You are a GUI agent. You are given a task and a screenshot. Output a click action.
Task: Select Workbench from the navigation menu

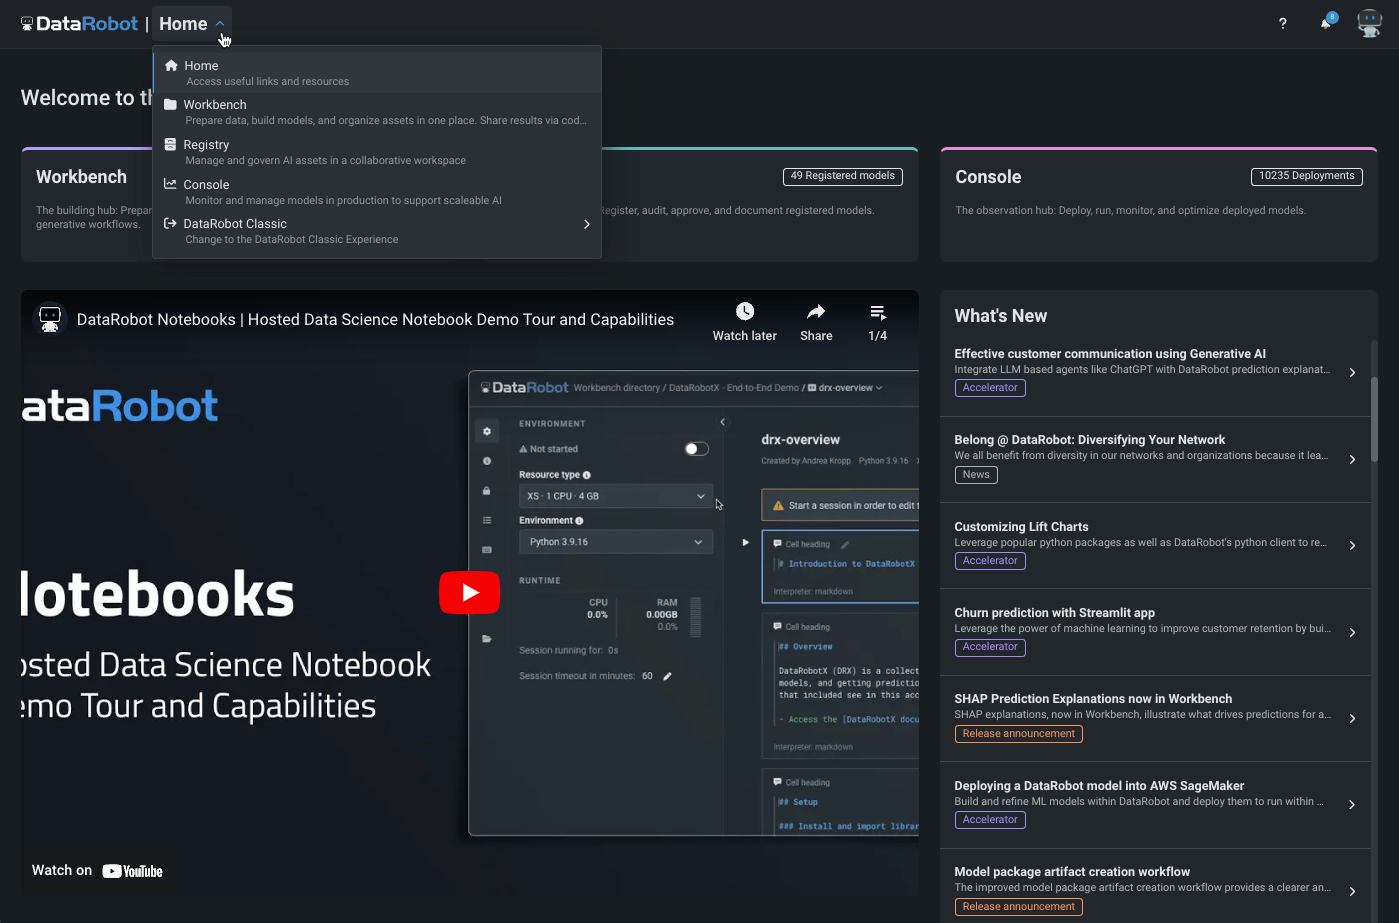pyautogui.click(x=215, y=105)
